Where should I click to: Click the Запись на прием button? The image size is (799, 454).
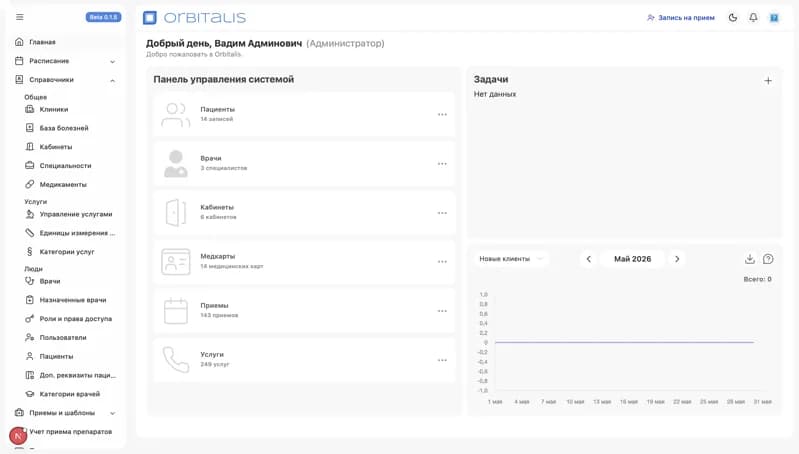click(681, 18)
